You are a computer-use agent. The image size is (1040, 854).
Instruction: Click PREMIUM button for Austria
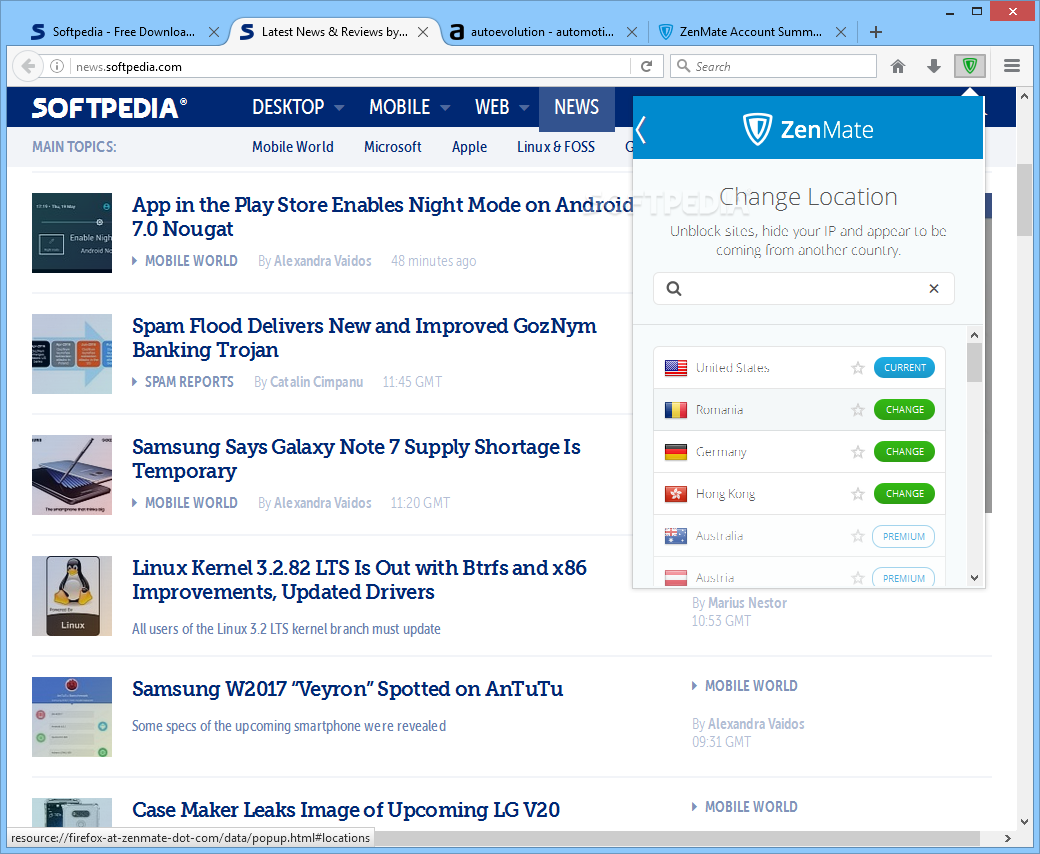click(x=903, y=578)
